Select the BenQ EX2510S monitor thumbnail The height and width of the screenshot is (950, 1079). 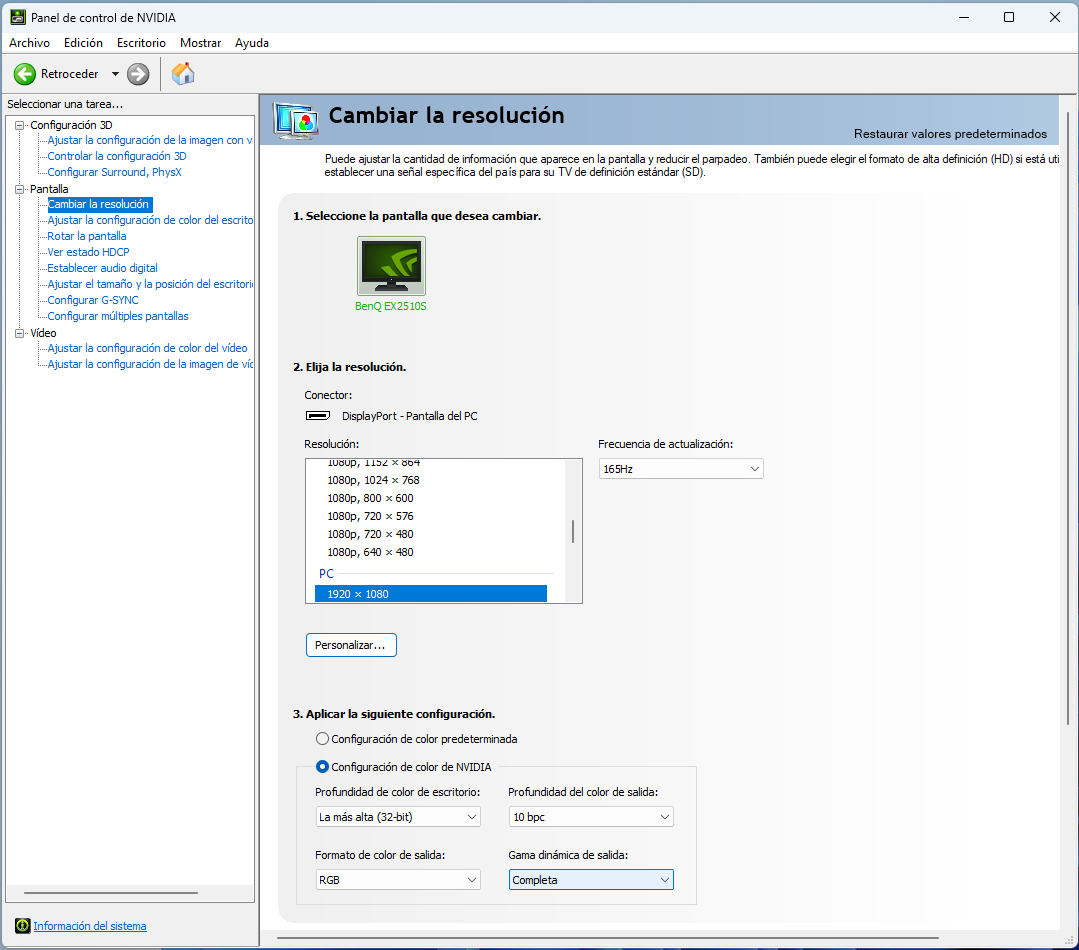pos(391,266)
